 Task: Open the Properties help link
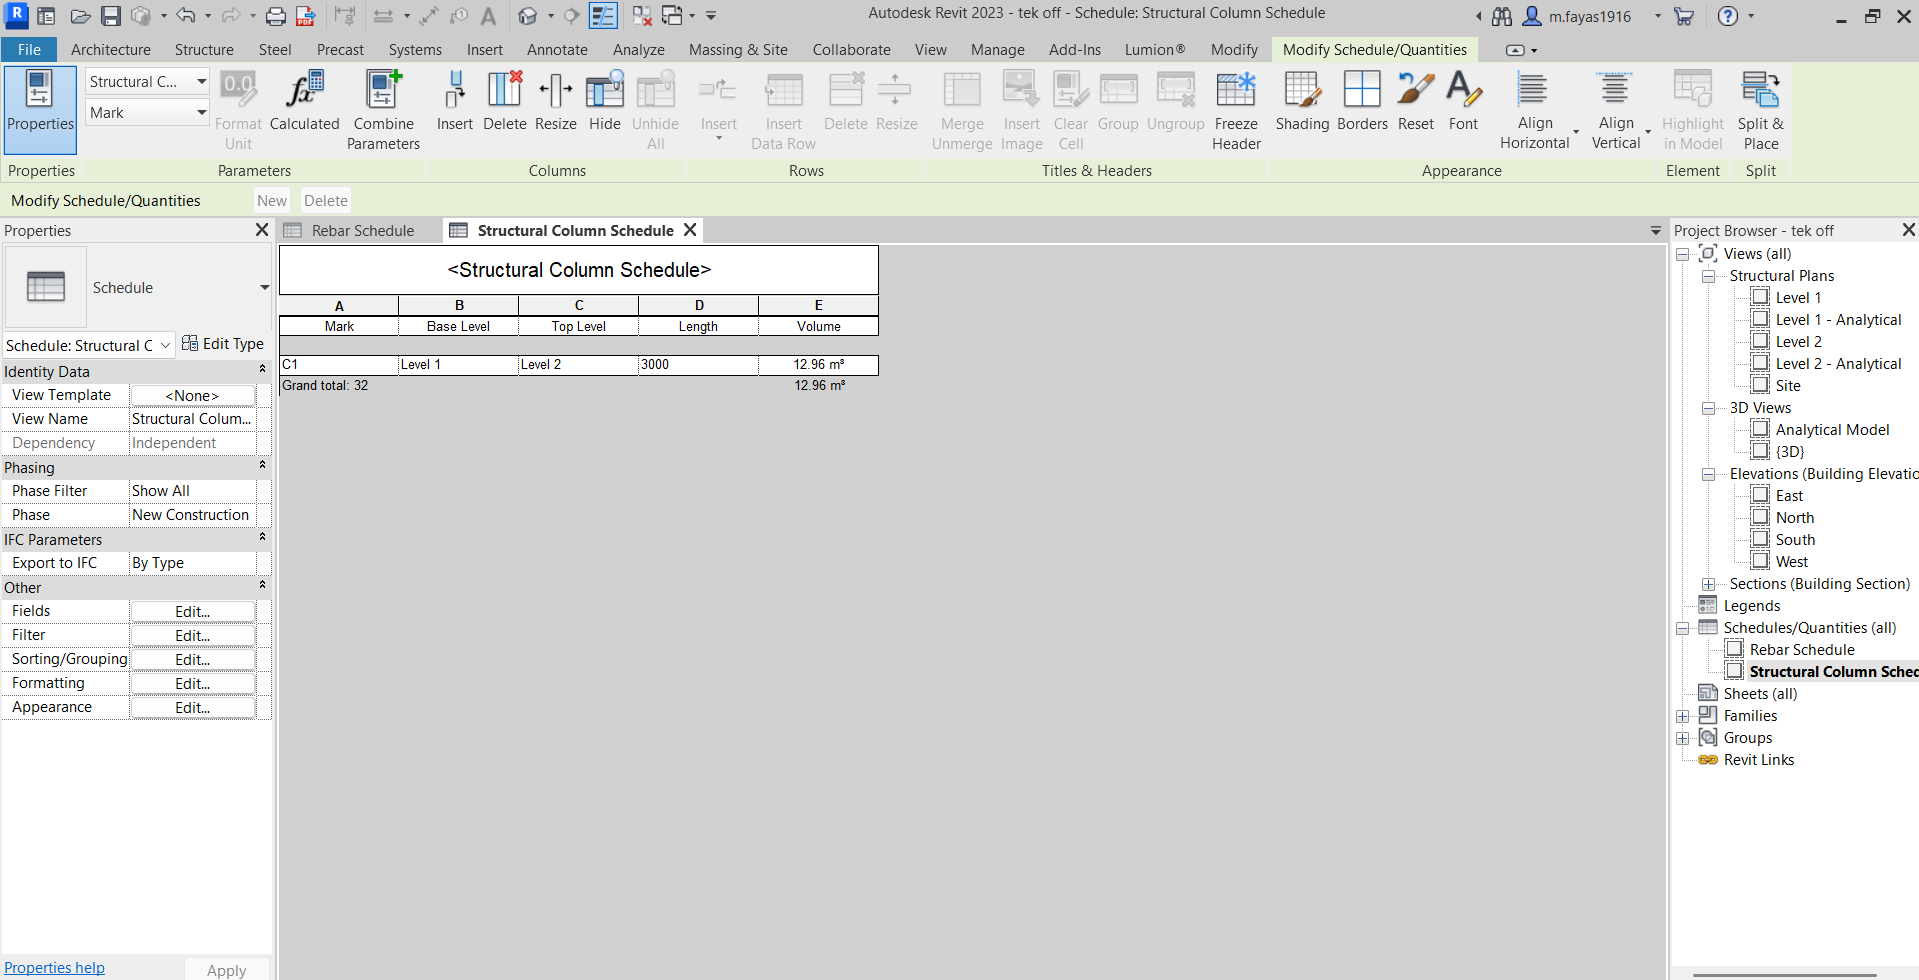point(54,967)
